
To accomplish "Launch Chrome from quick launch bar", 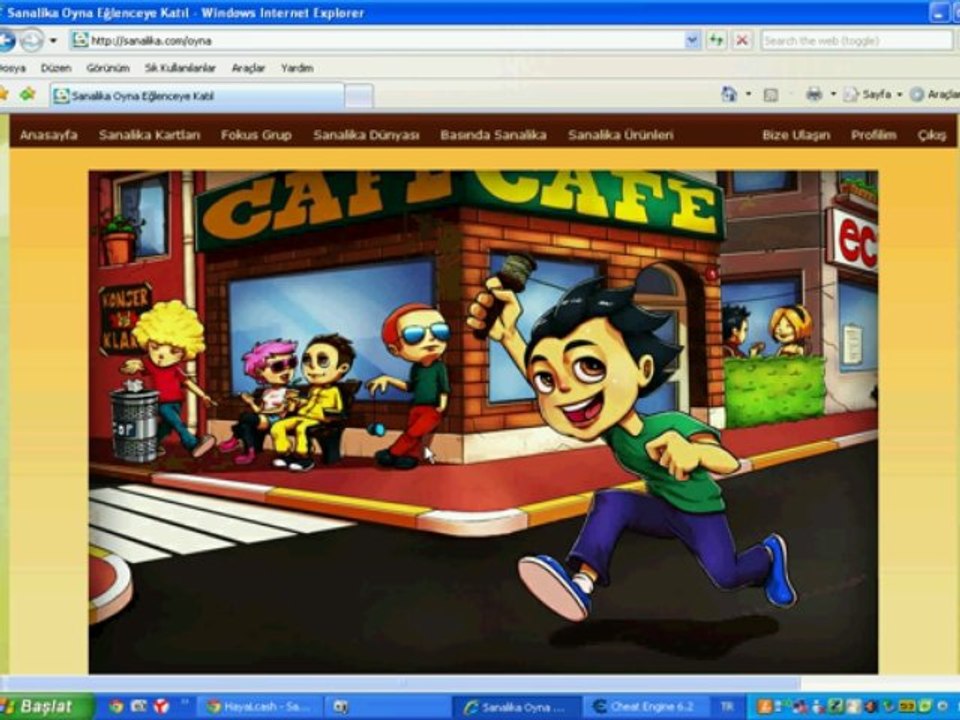I will [x=116, y=707].
